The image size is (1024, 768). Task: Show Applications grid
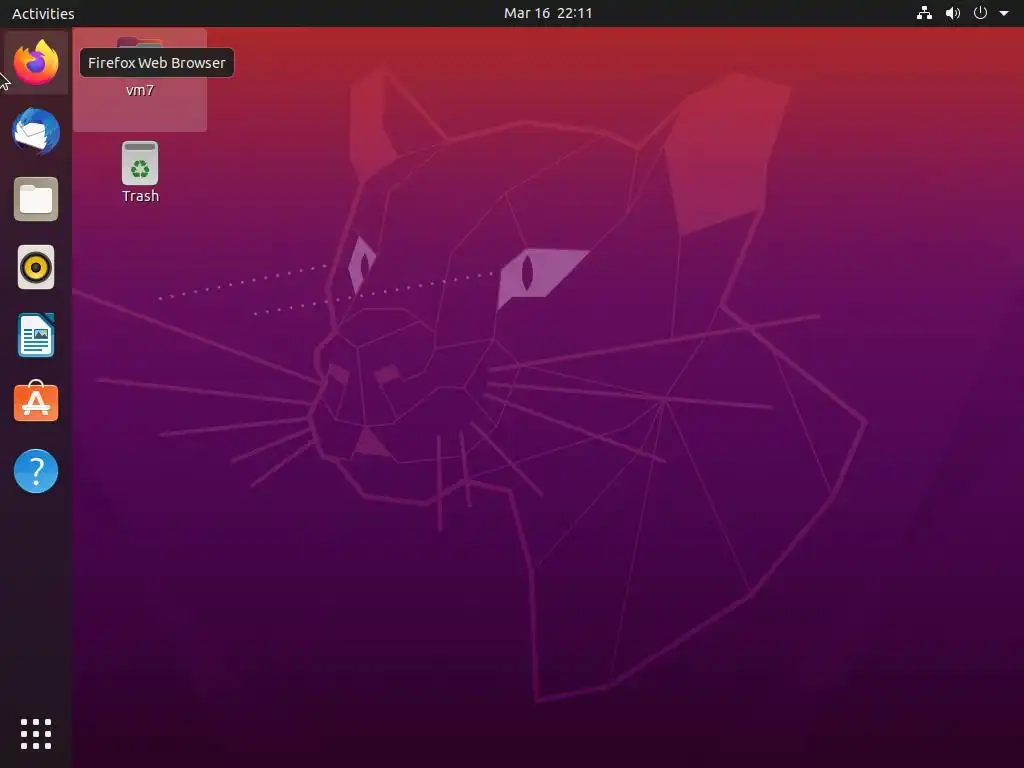36,734
